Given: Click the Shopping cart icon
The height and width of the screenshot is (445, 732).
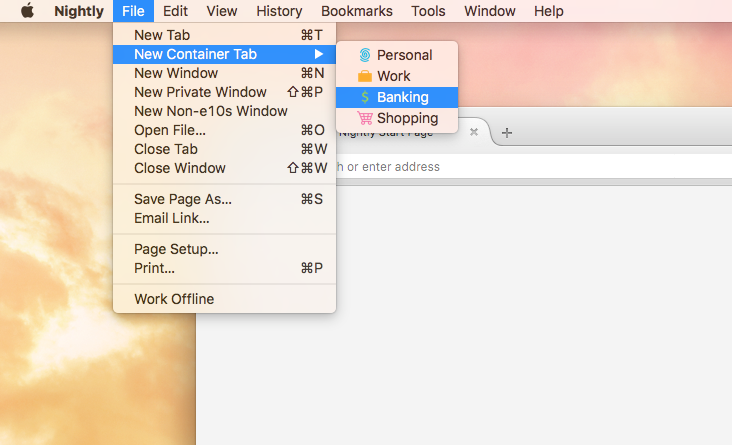Looking at the screenshot, I should click(365, 118).
